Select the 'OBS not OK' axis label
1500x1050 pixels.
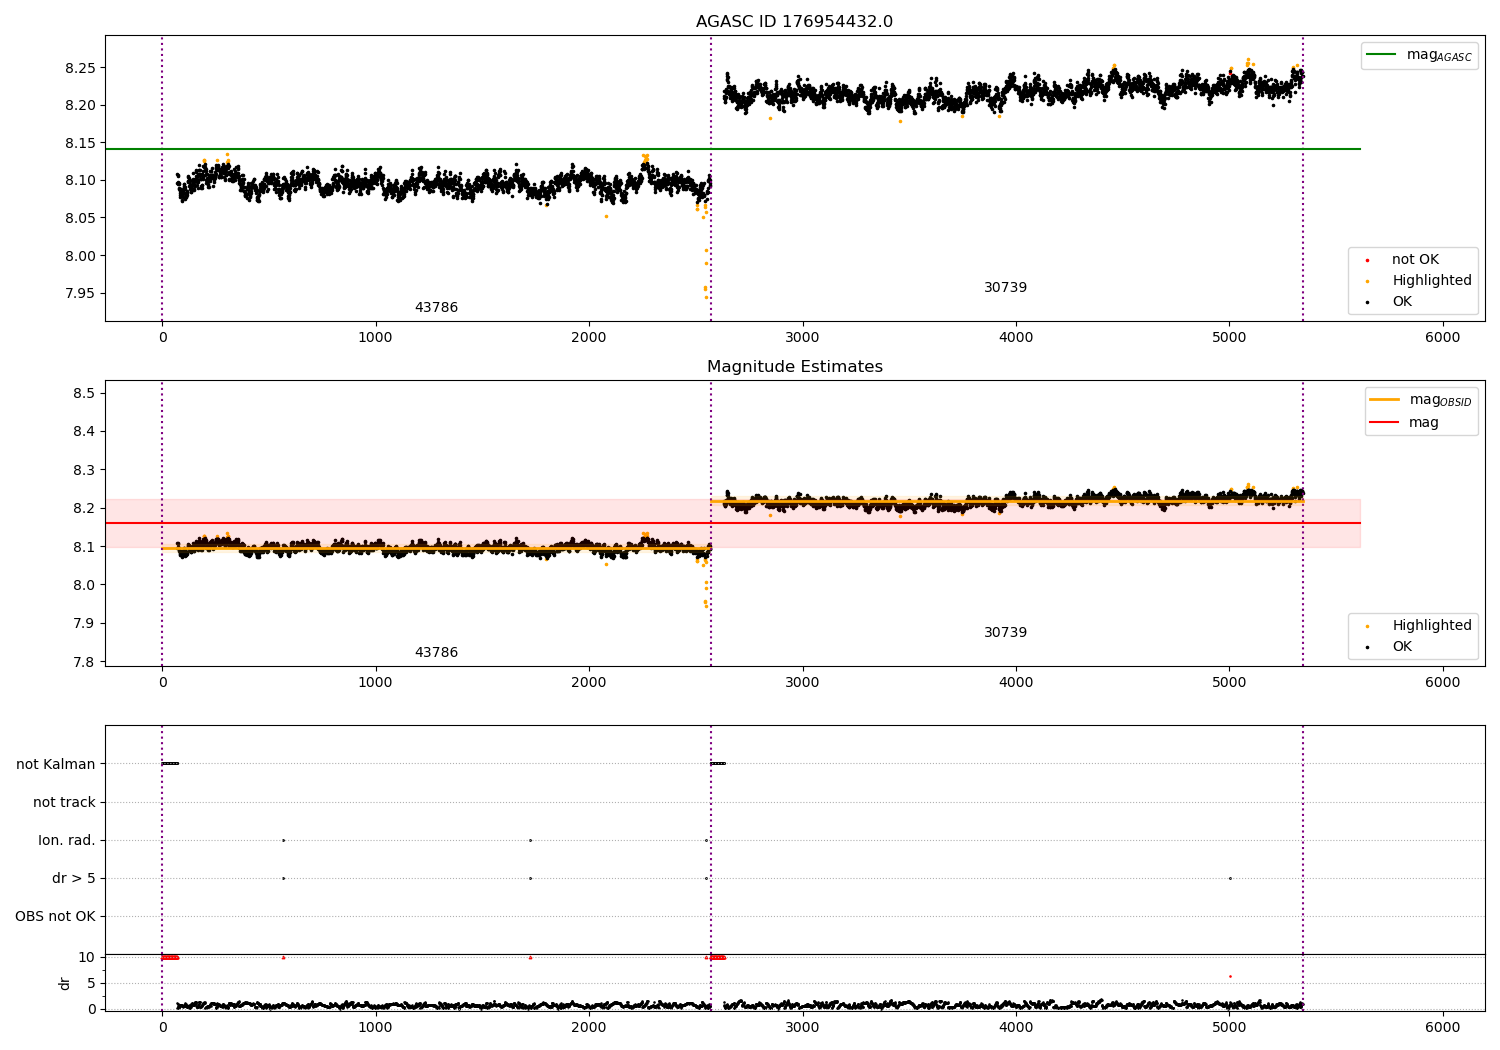[56, 916]
